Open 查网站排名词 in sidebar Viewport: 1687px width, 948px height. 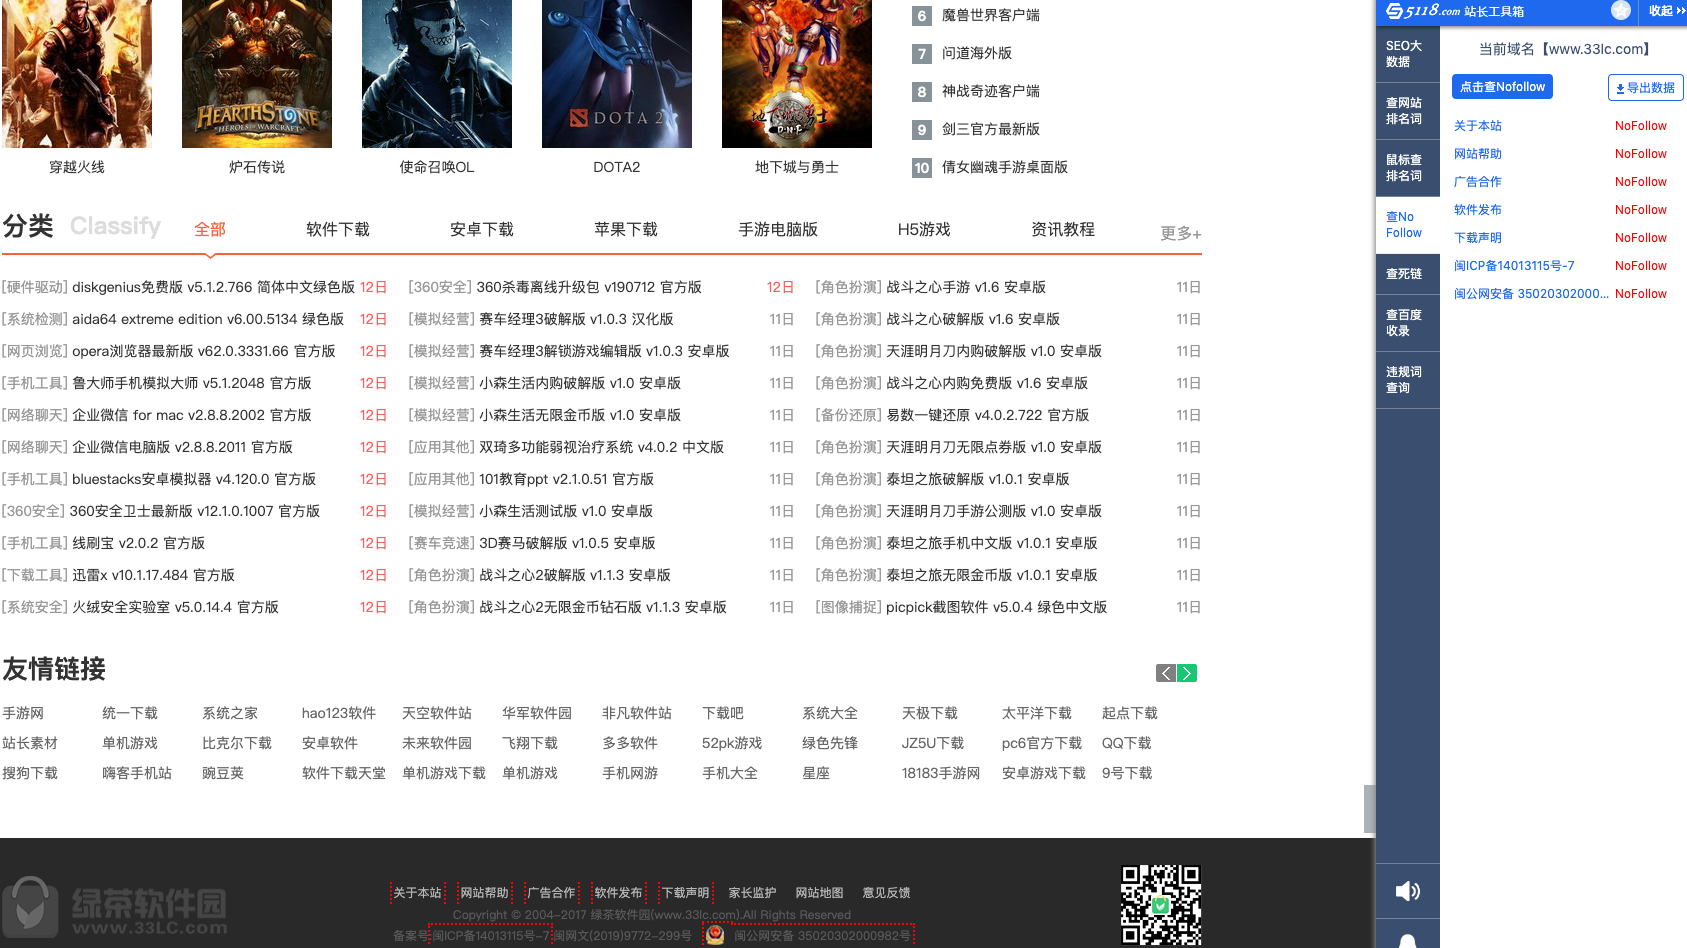pyautogui.click(x=1408, y=111)
